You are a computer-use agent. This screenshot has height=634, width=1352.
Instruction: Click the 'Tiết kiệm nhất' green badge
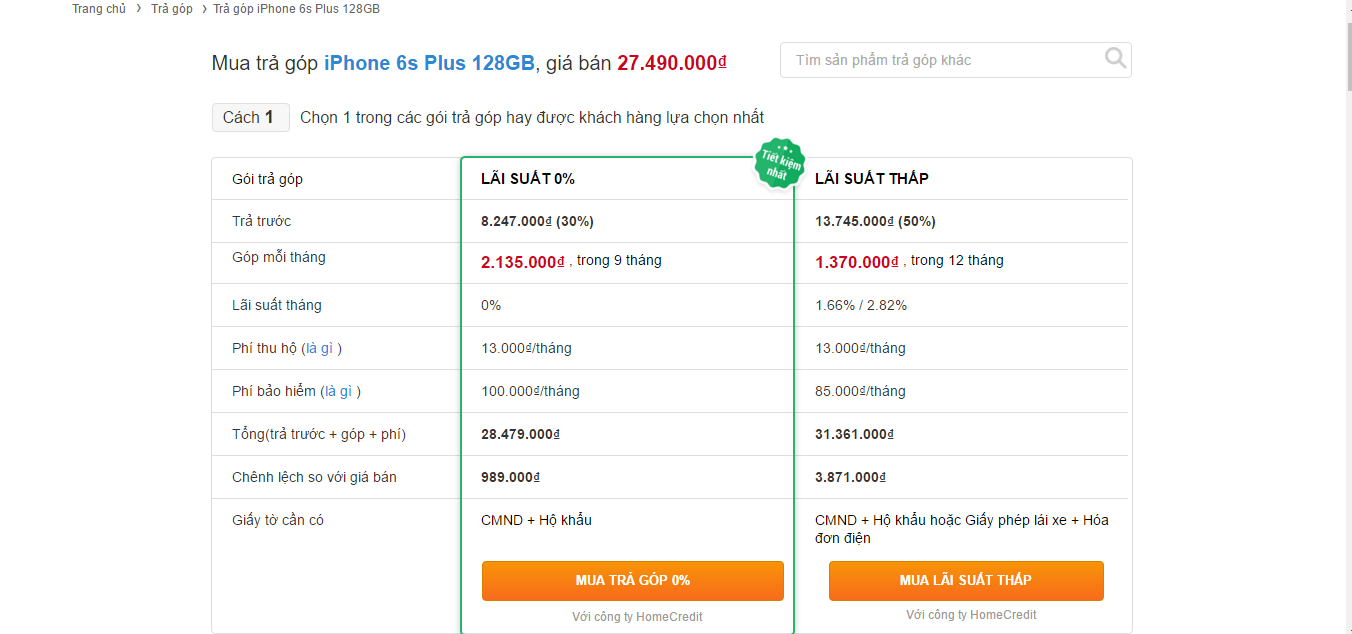pyautogui.click(x=778, y=164)
